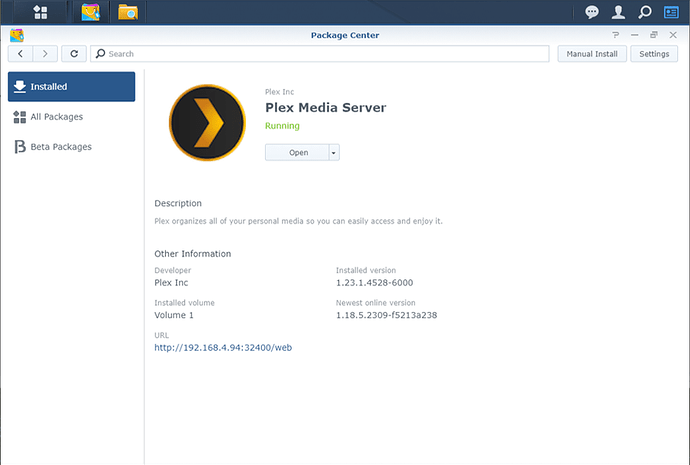Maximize the Package Center window
Viewport: 690px width, 465px height.
click(654, 35)
